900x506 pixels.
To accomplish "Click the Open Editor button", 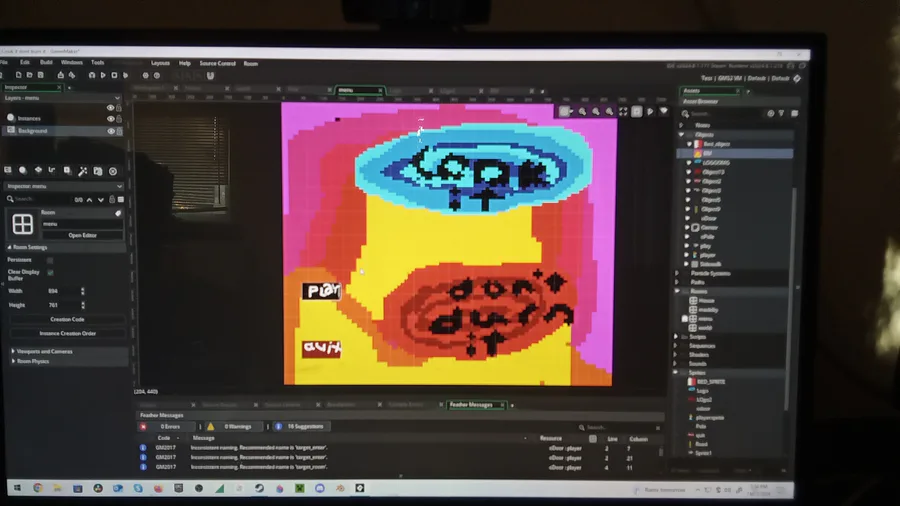I will (83, 235).
